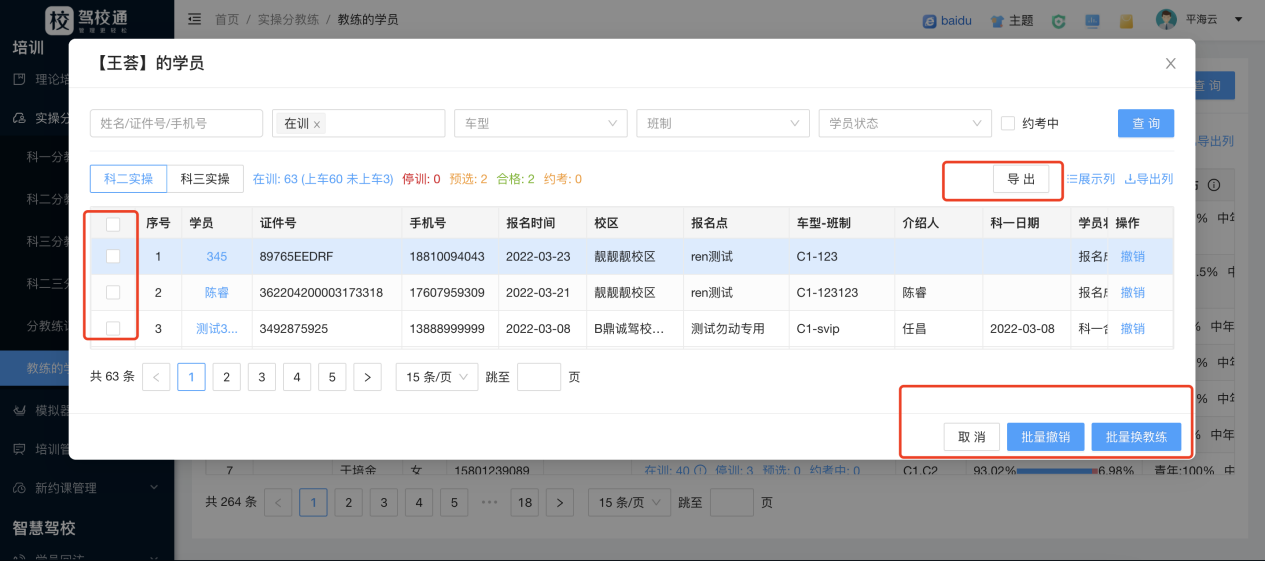
Task: Enable the 约考中 checkbox filter
Action: tap(1008, 123)
